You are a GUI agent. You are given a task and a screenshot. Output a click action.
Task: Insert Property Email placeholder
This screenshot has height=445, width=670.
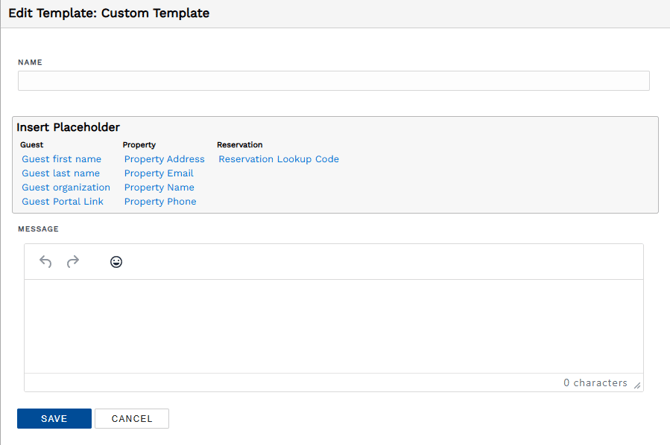(158, 173)
